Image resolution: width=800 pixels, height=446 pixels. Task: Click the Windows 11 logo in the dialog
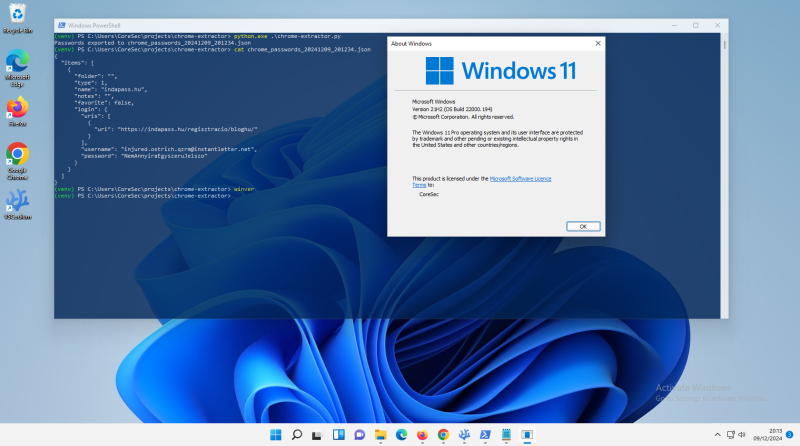(501, 70)
